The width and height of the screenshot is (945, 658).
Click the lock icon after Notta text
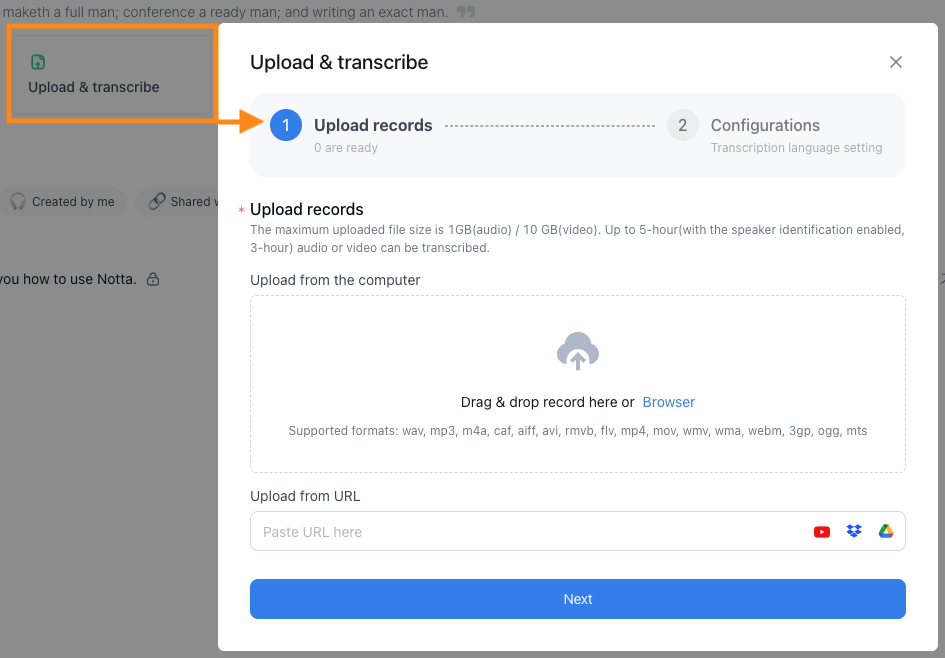[153, 279]
